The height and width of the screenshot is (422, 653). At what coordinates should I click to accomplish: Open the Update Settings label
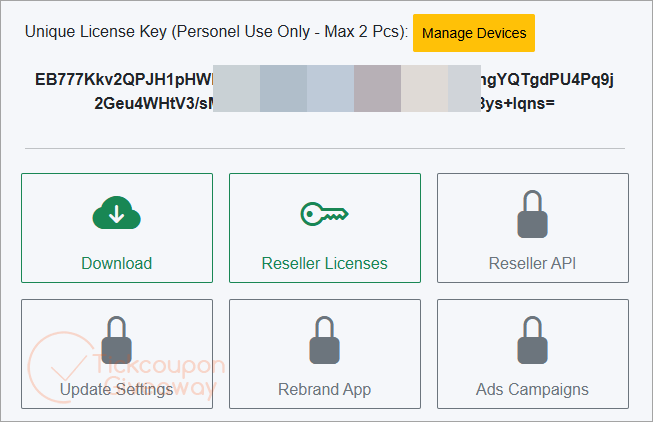point(117,390)
